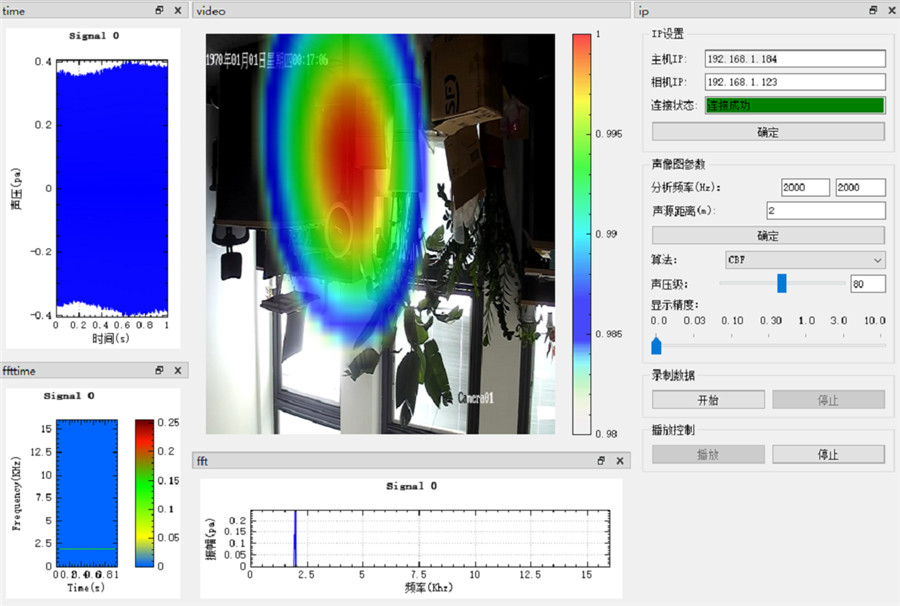Click the '0.03' tick label under 显示精度
Screen dimensions: 900x606
point(695,320)
